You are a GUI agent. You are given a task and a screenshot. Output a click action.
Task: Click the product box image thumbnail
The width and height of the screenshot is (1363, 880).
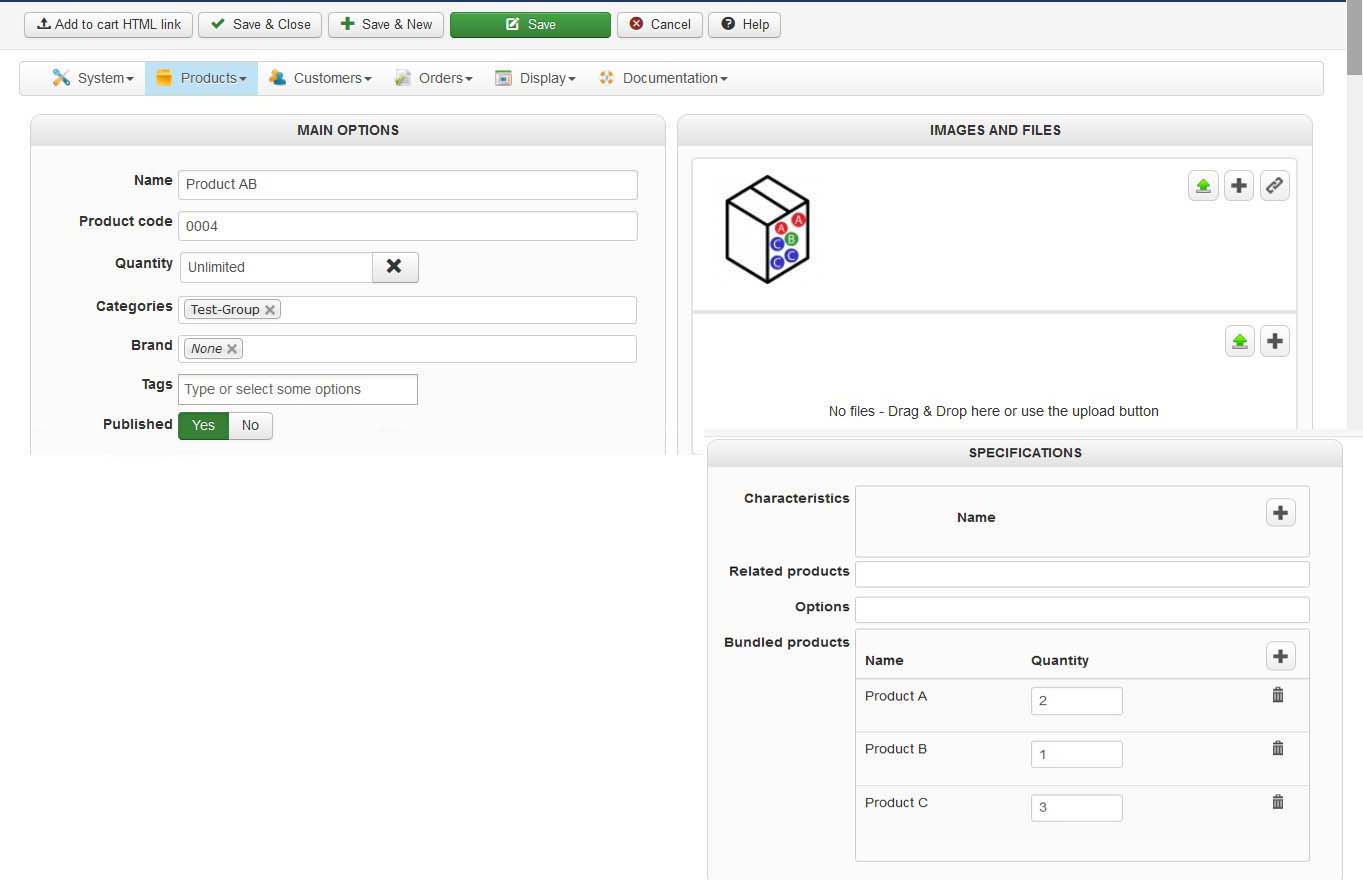pos(767,230)
